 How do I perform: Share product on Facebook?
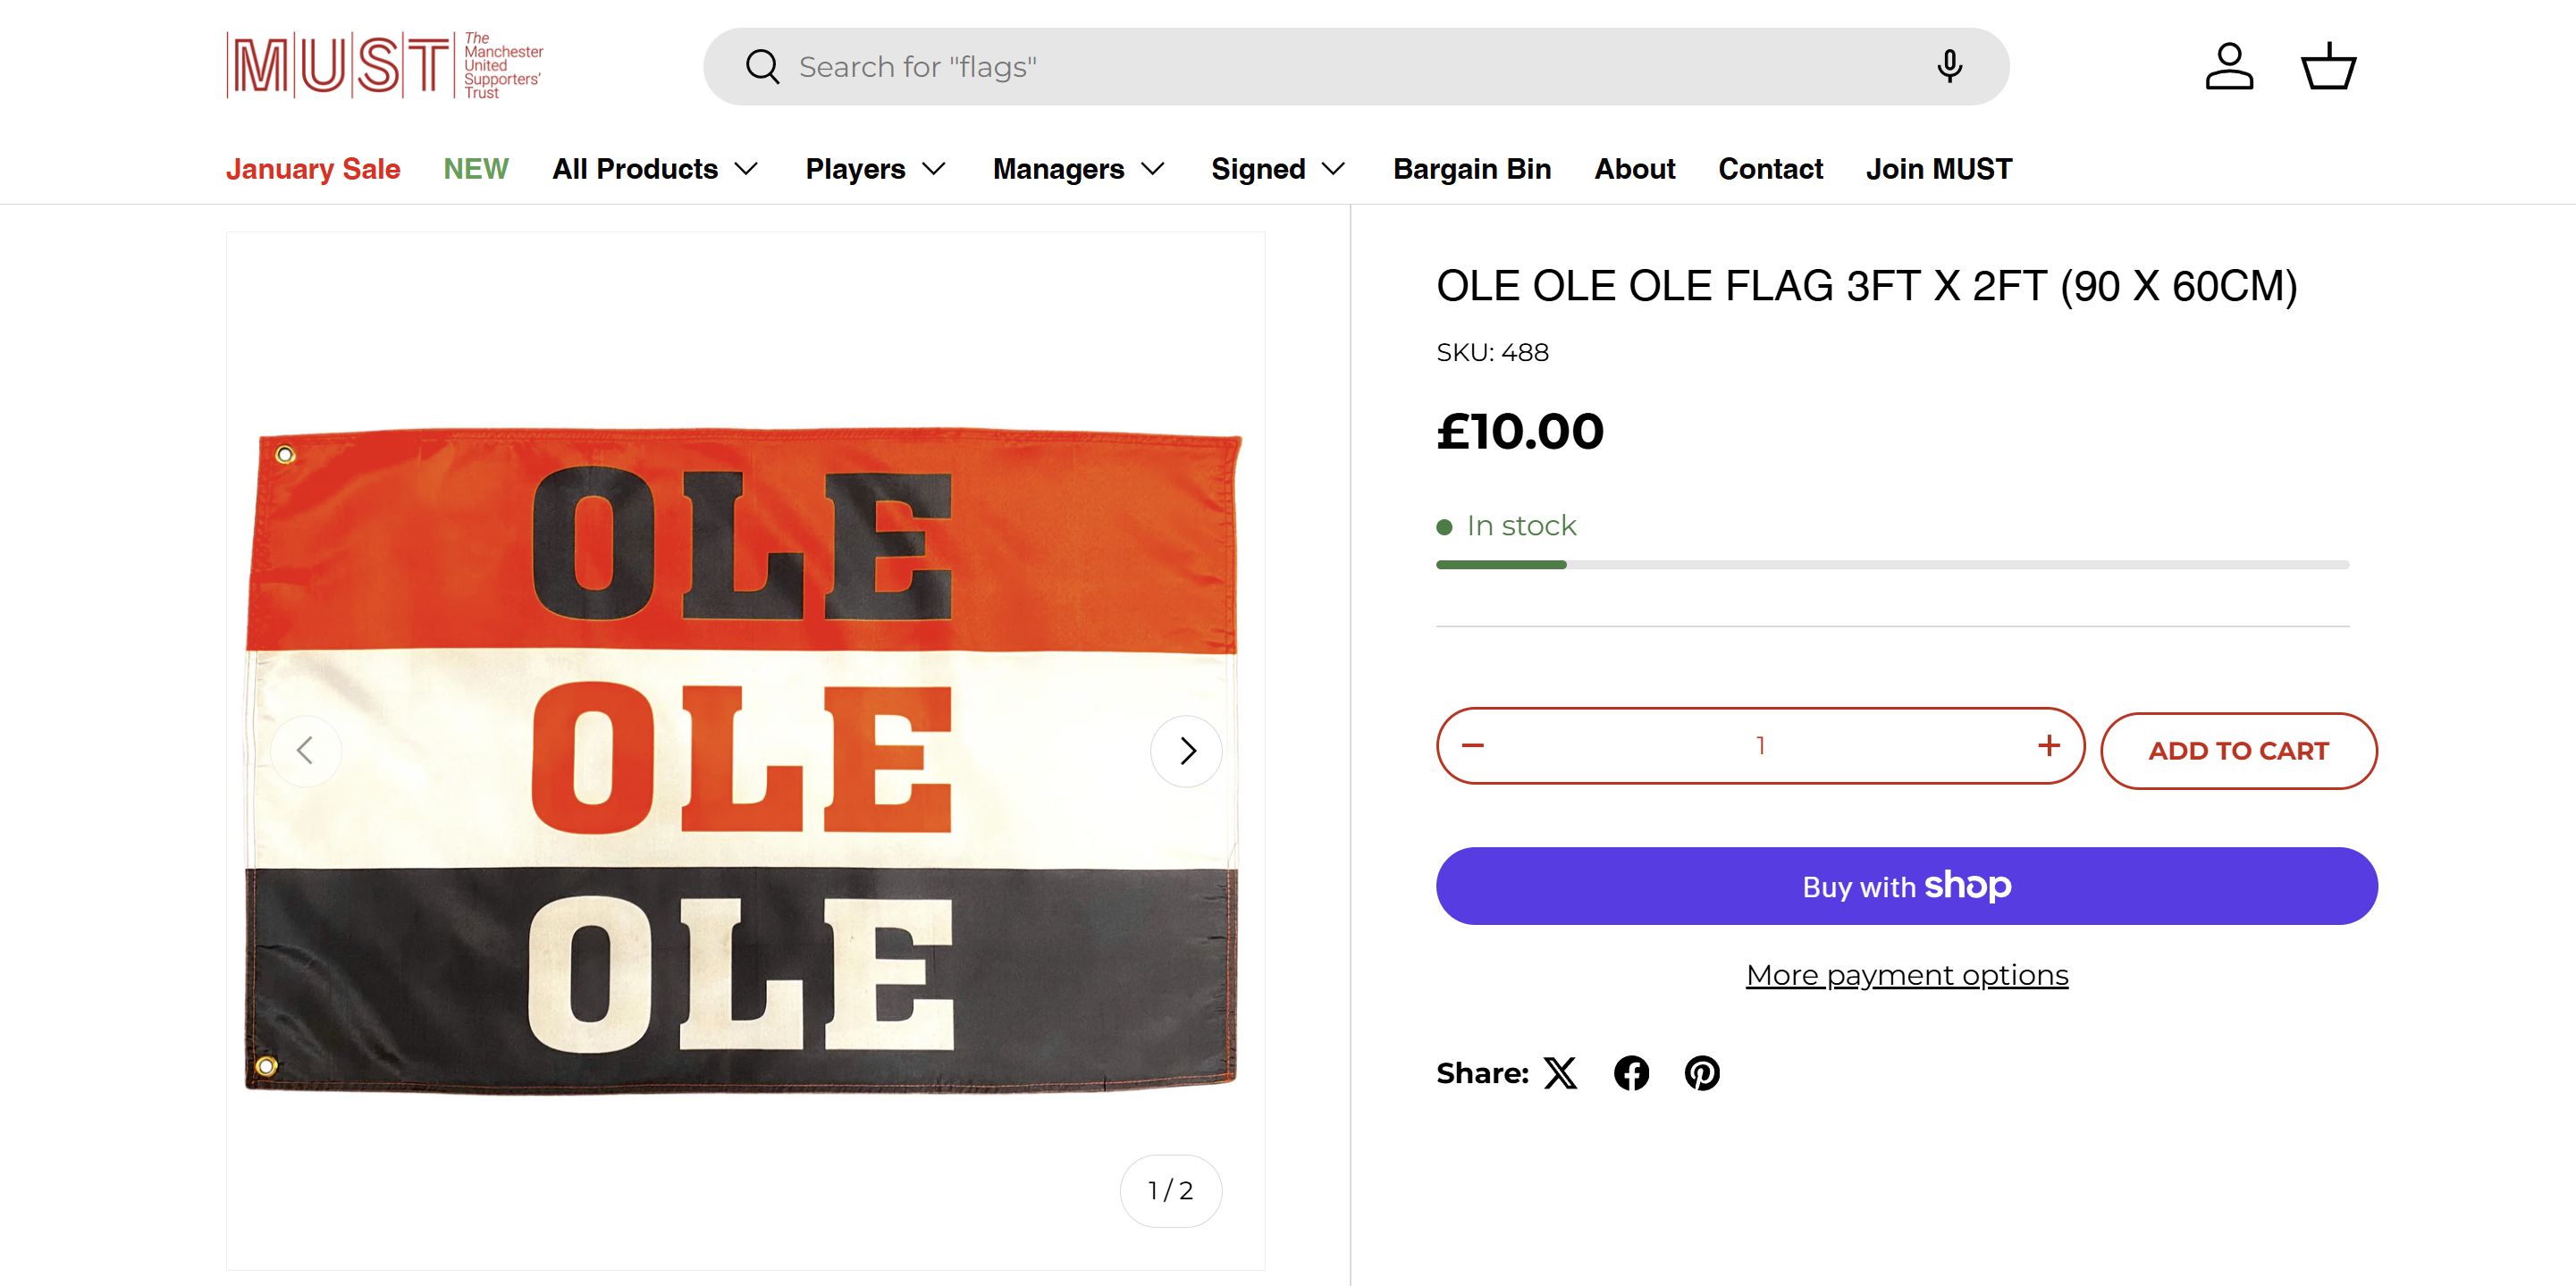(1631, 1073)
